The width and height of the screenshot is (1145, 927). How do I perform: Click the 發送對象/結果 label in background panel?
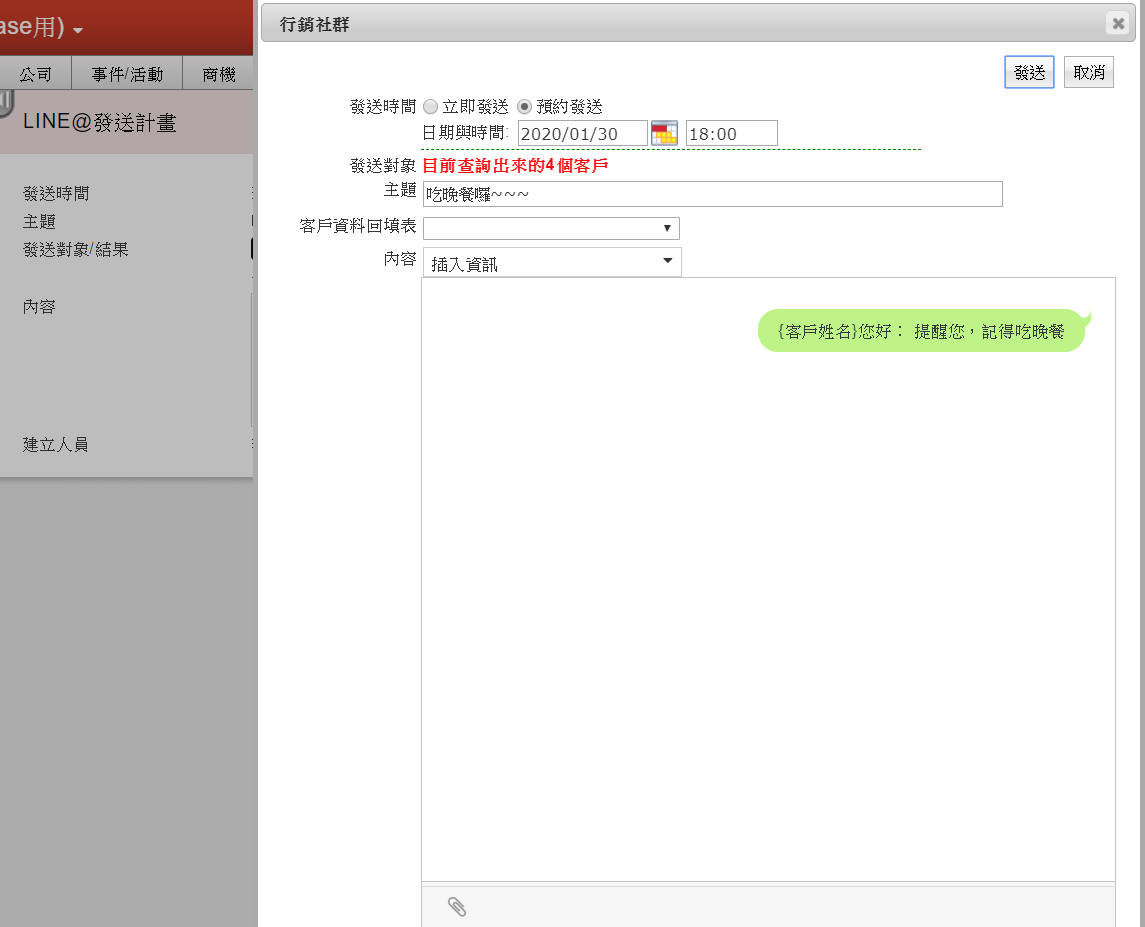coord(75,250)
